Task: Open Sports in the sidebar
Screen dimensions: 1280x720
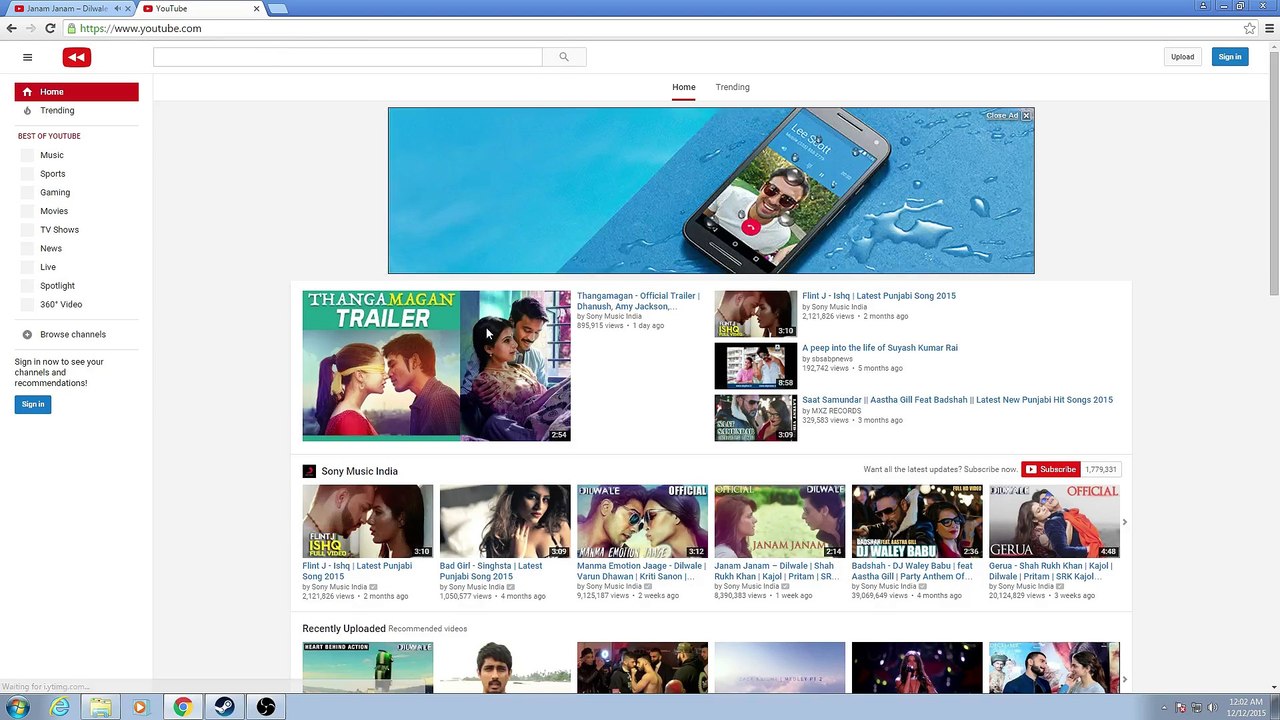Action: [53, 174]
